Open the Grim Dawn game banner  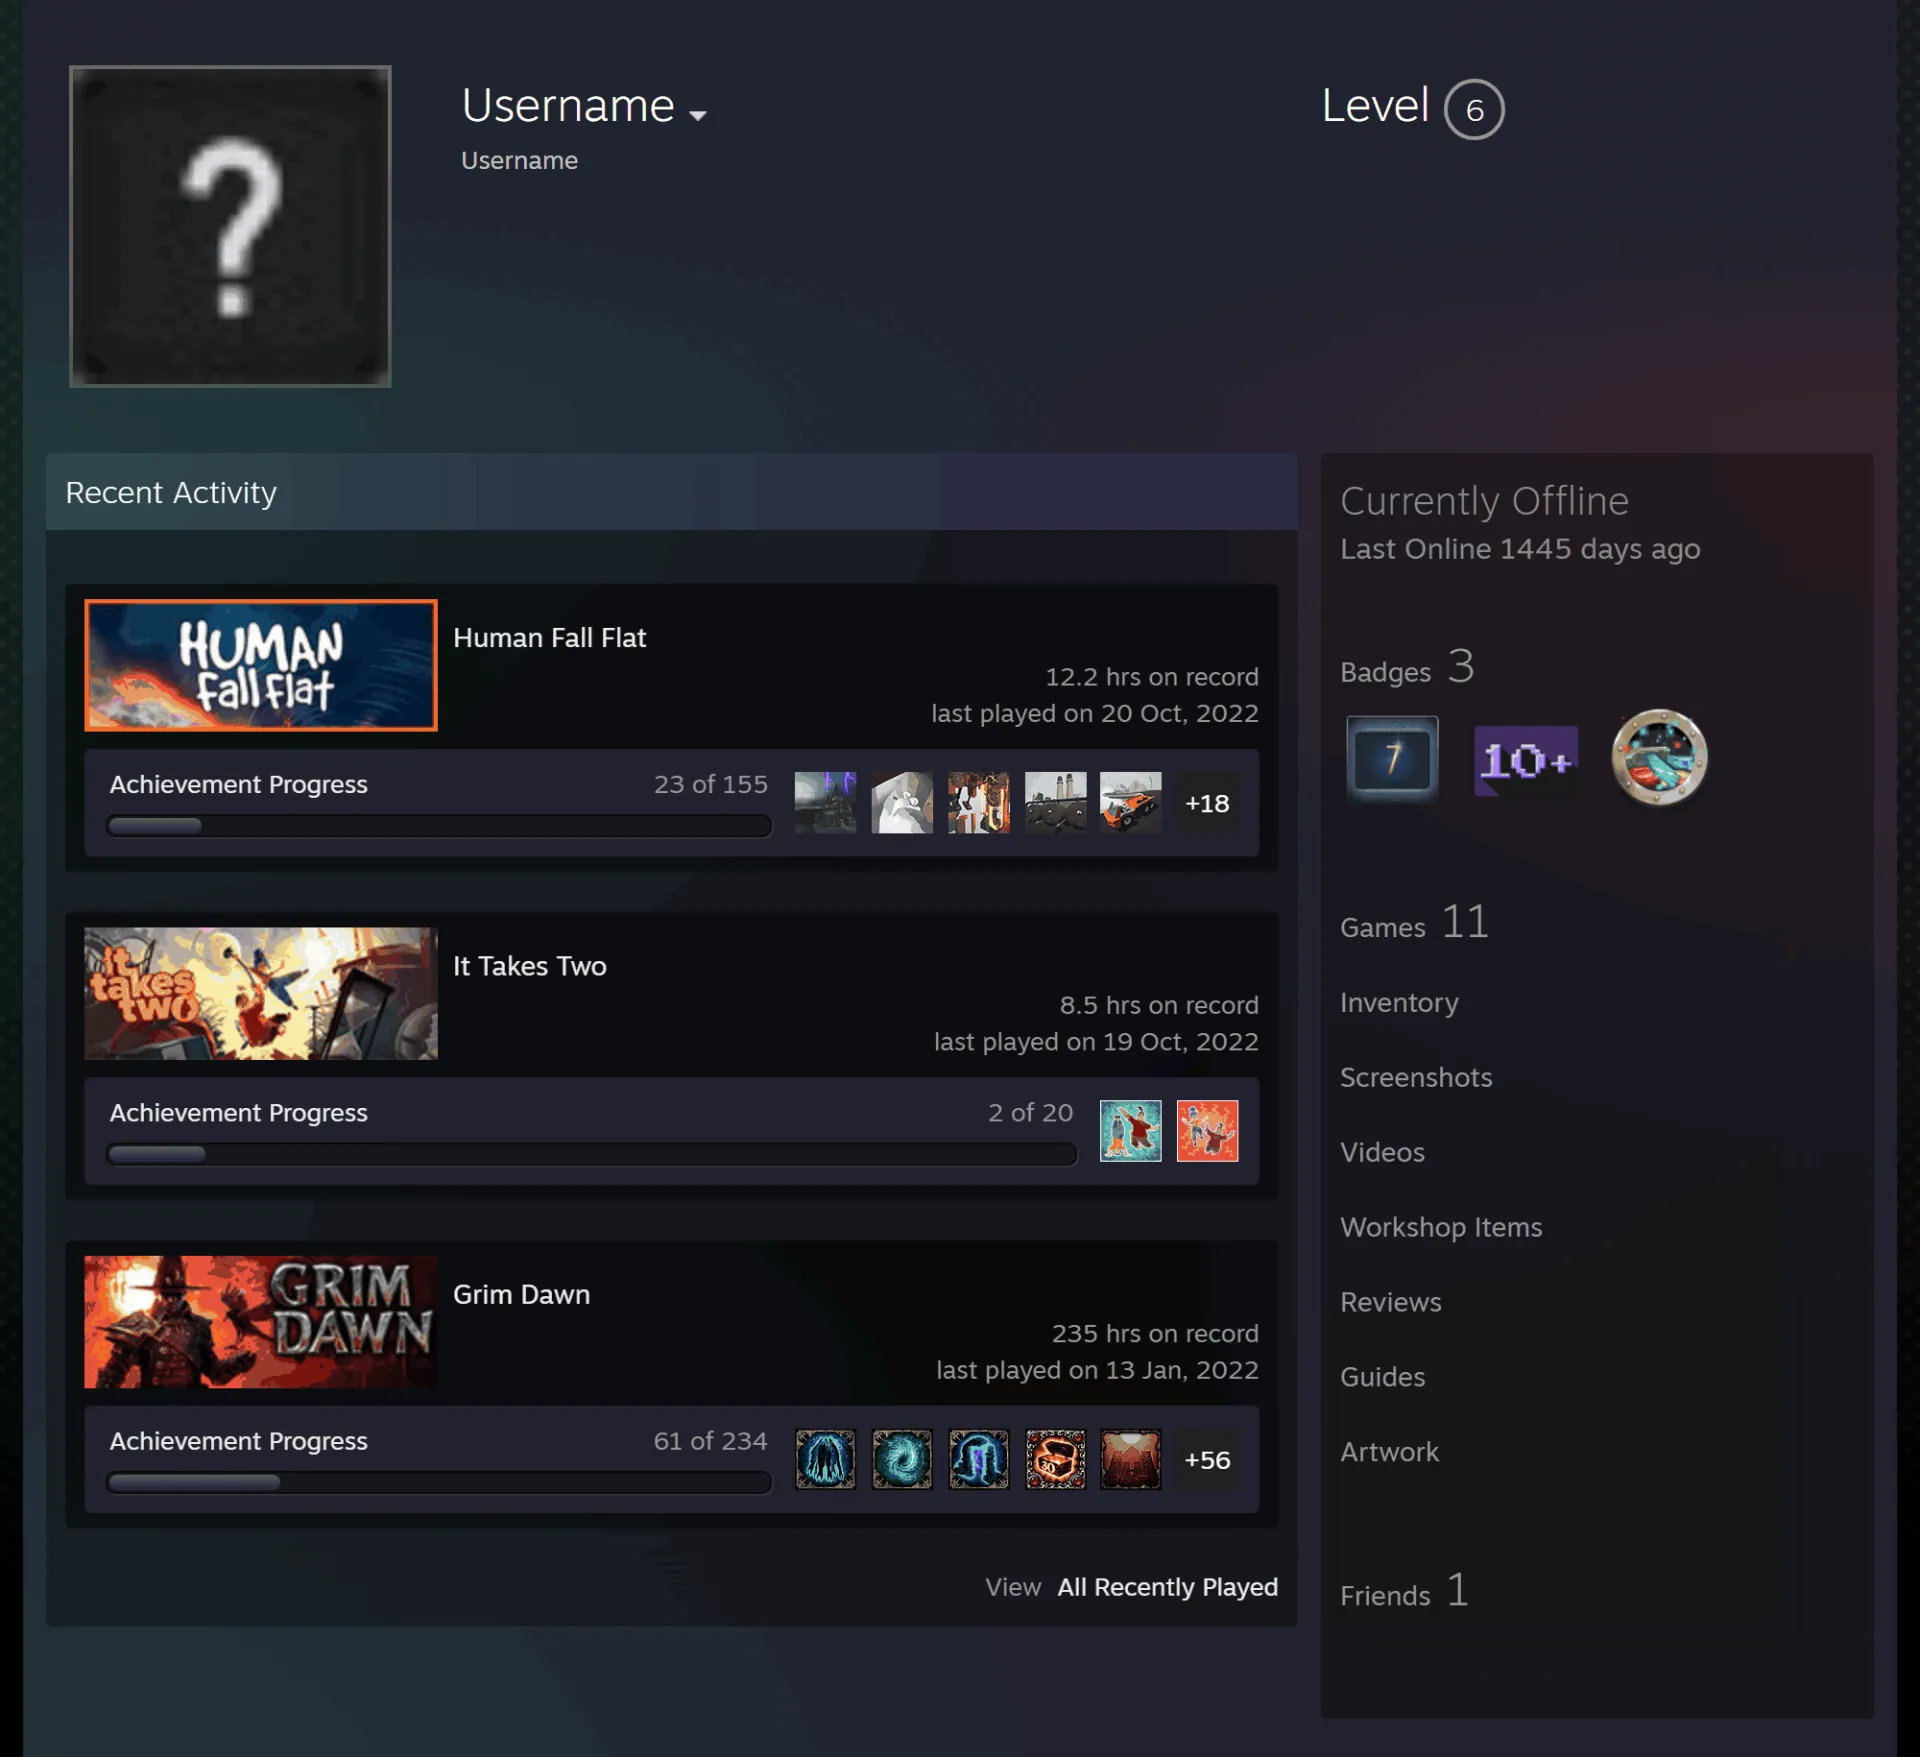tap(261, 1322)
